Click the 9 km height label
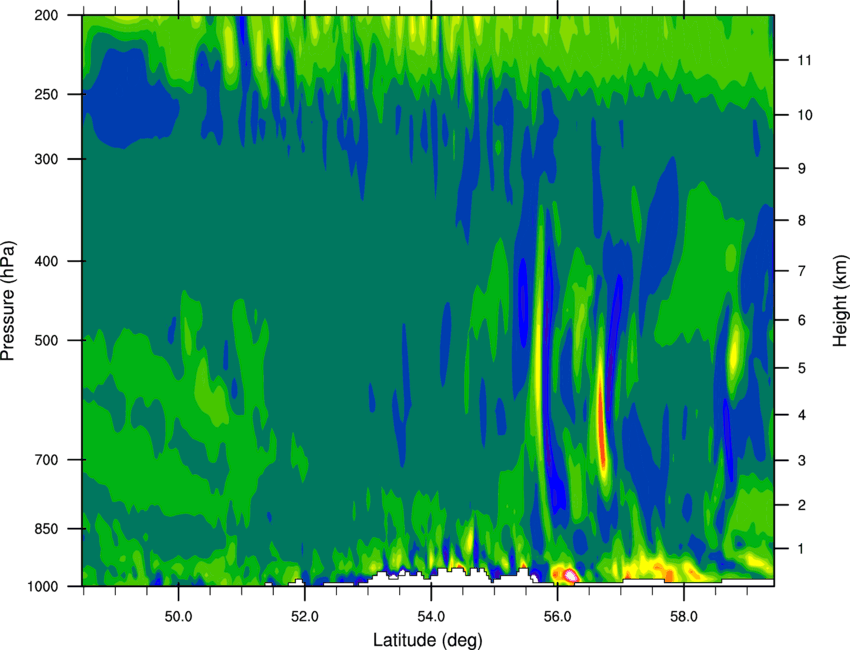The width and height of the screenshot is (850, 650). pyautogui.click(x=801, y=169)
